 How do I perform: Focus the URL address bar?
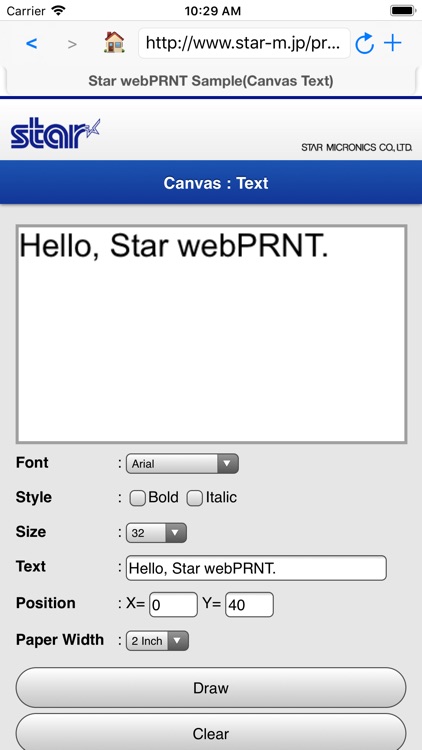tap(244, 44)
